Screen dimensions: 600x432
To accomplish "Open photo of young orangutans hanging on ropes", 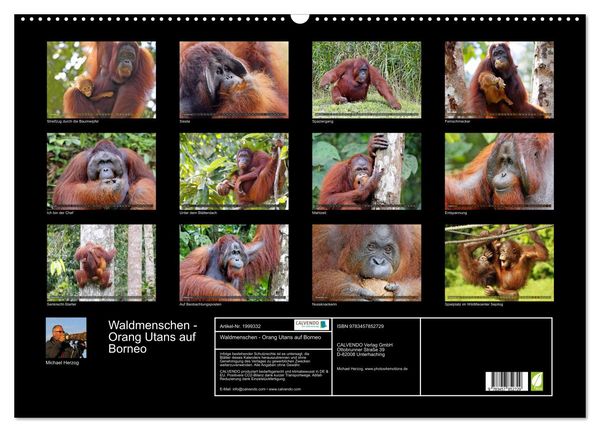I will pyautogui.click(x=499, y=263).
